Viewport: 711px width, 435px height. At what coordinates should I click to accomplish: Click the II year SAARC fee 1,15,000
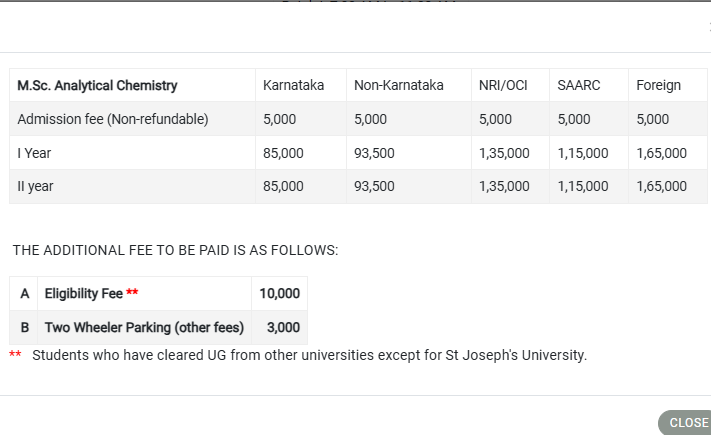(x=582, y=186)
